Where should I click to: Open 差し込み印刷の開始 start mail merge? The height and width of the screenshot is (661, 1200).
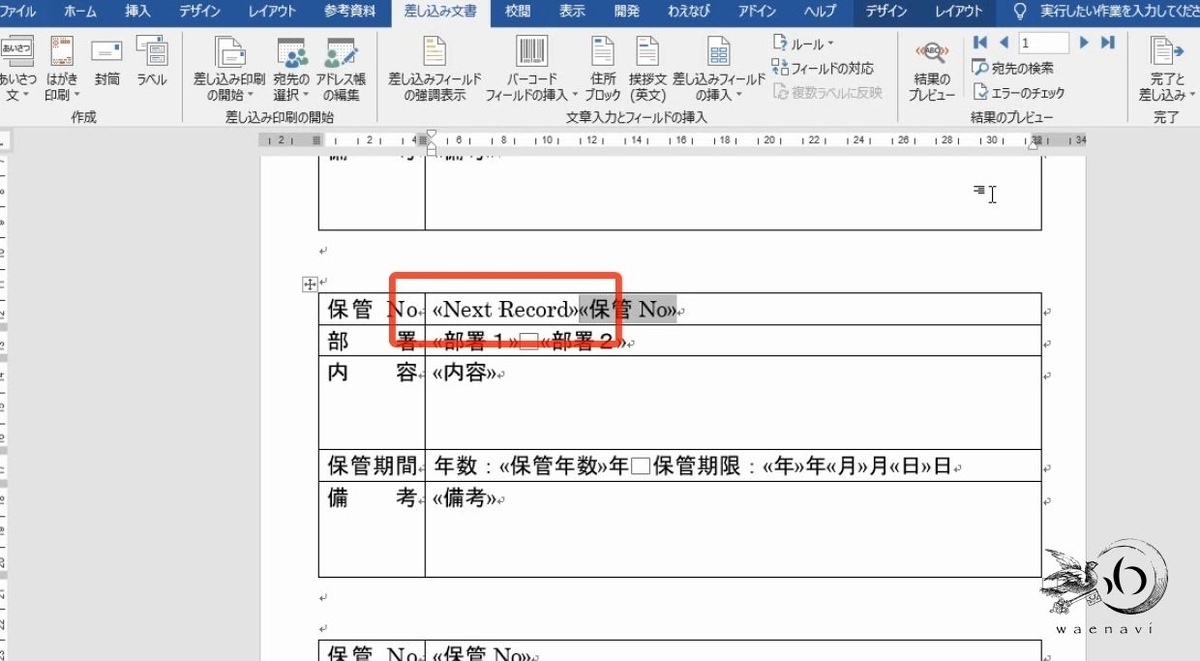(x=230, y=69)
